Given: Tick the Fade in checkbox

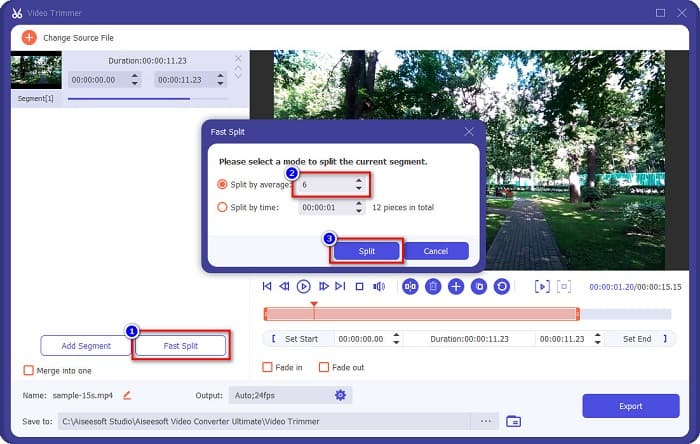Looking at the screenshot, I should [x=268, y=367].
